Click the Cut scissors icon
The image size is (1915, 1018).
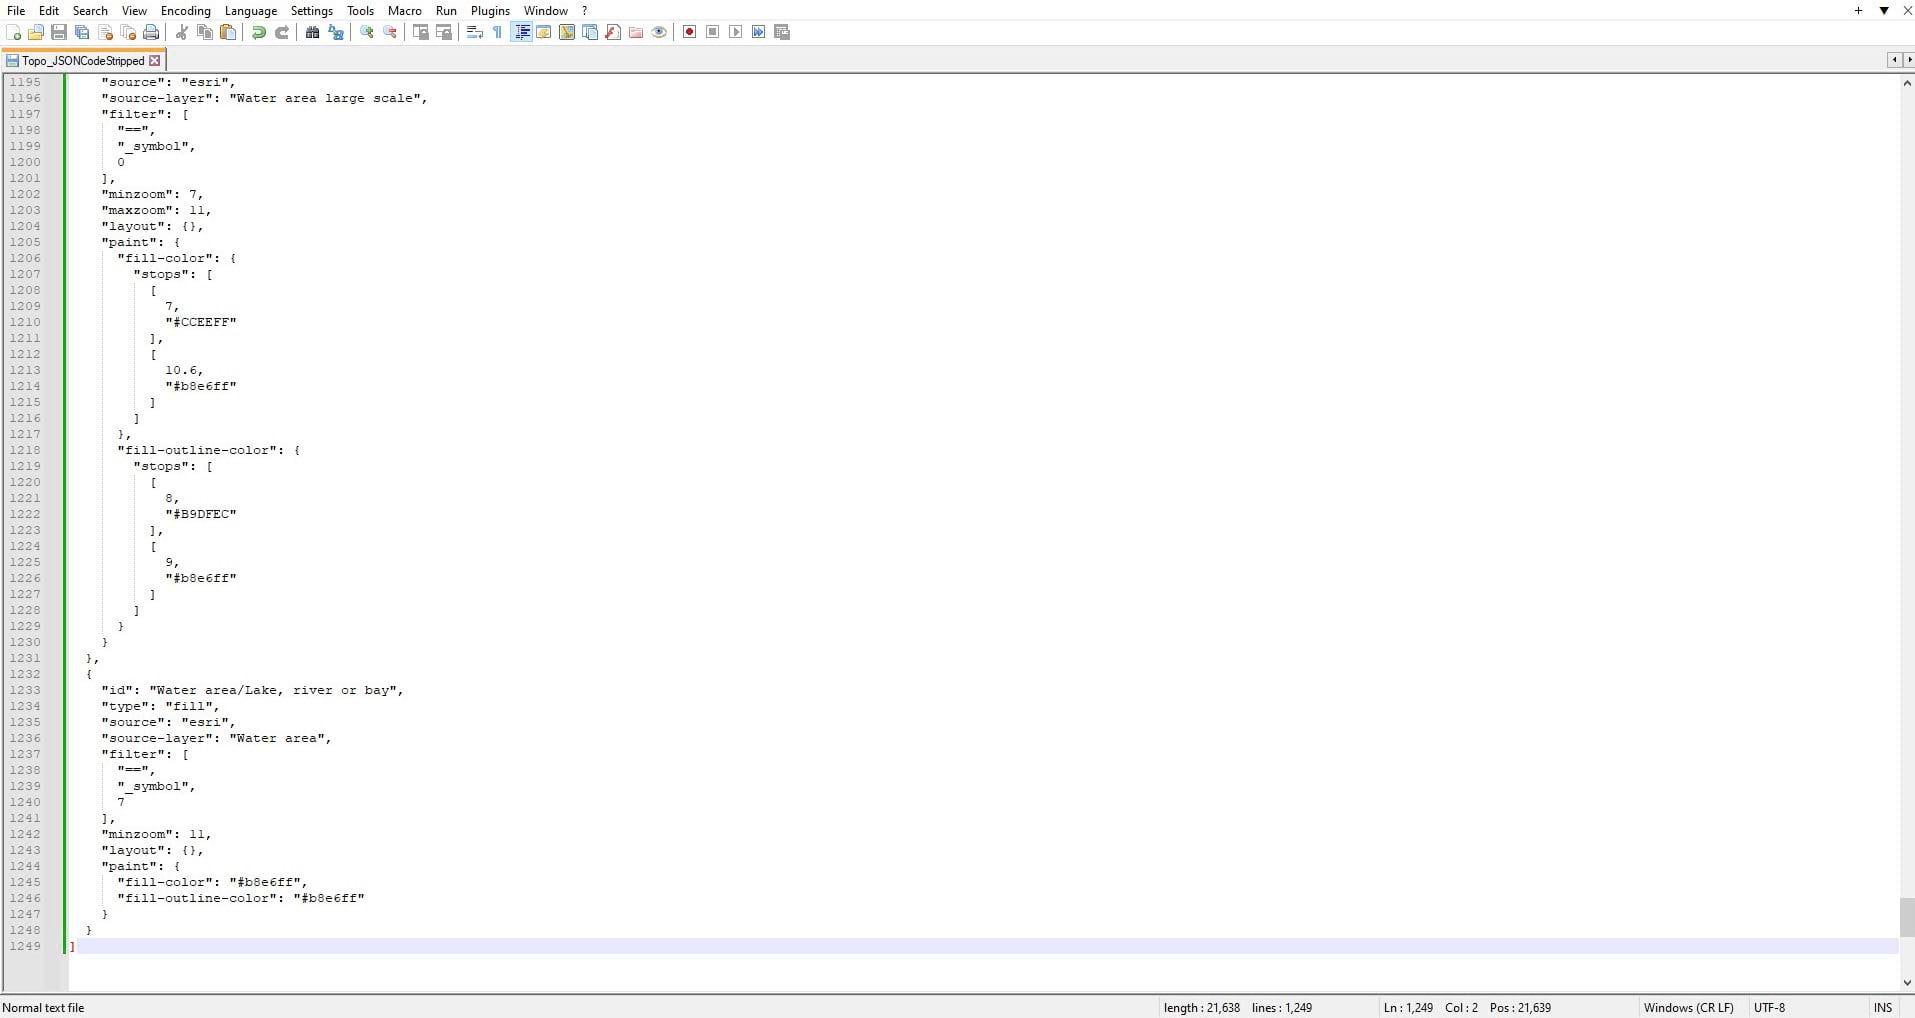[182, 32]
